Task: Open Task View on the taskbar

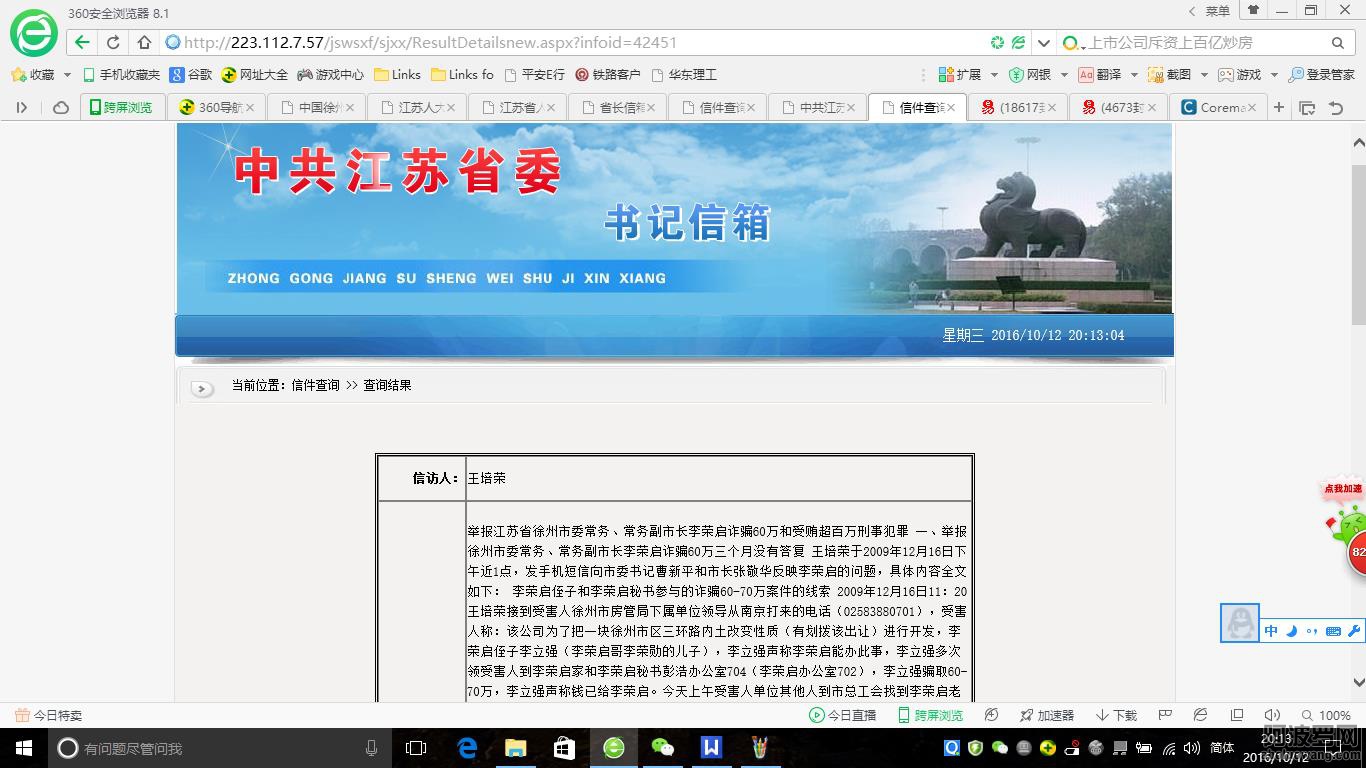Action: pyautogui.click(x=416, y=748)
